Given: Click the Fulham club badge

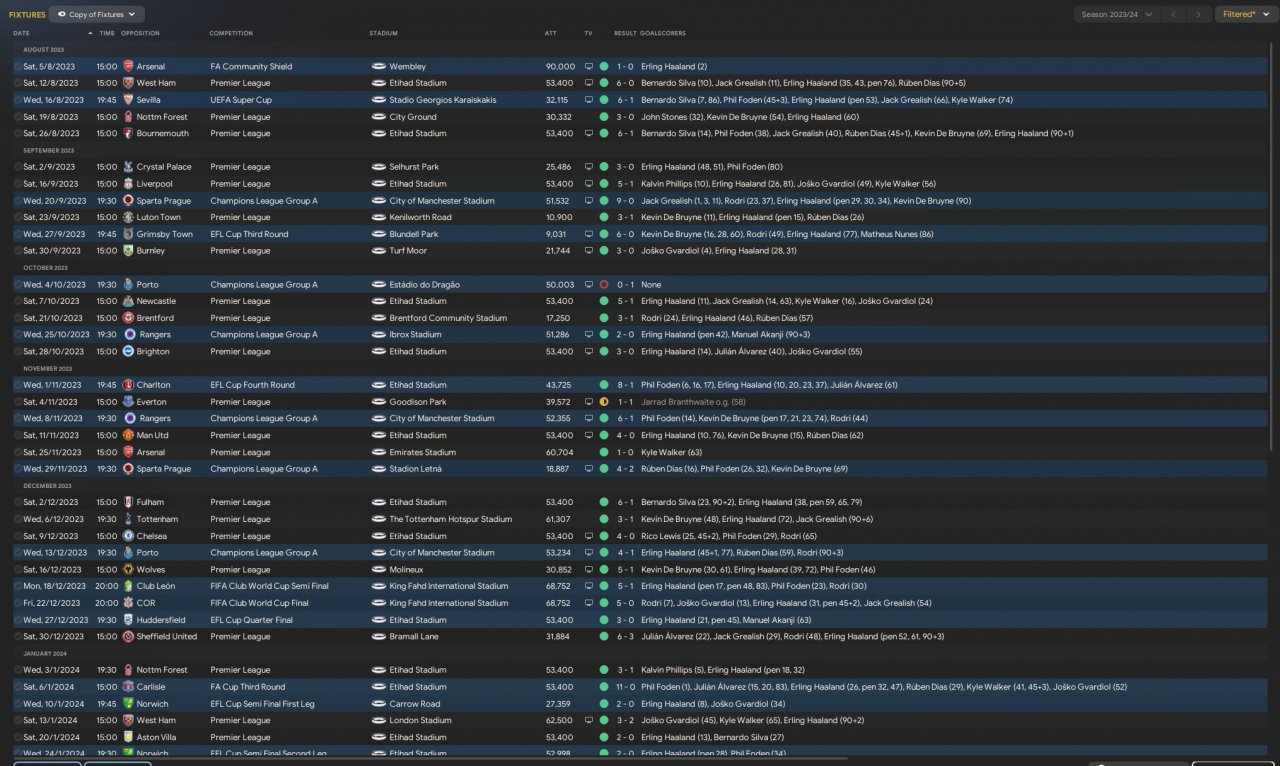Looking at the screenshot, I should (128, 502).
